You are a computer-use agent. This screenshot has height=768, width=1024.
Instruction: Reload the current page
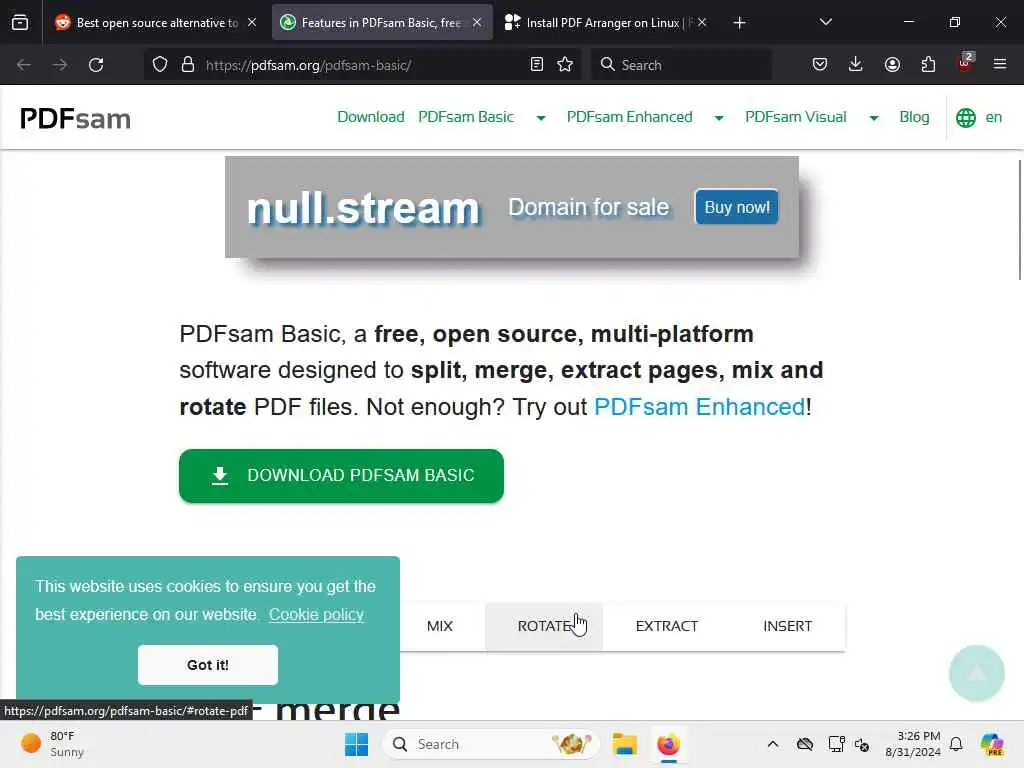click(96, 65)
